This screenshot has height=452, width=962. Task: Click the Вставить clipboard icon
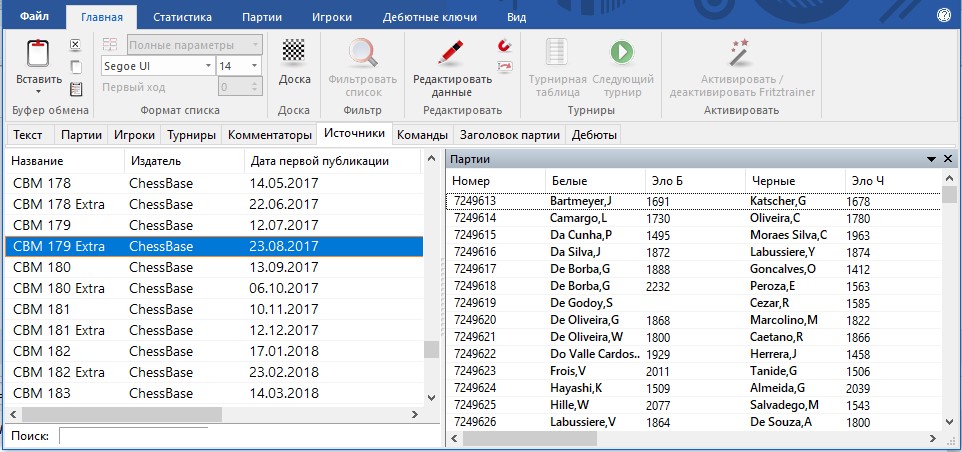37,53
